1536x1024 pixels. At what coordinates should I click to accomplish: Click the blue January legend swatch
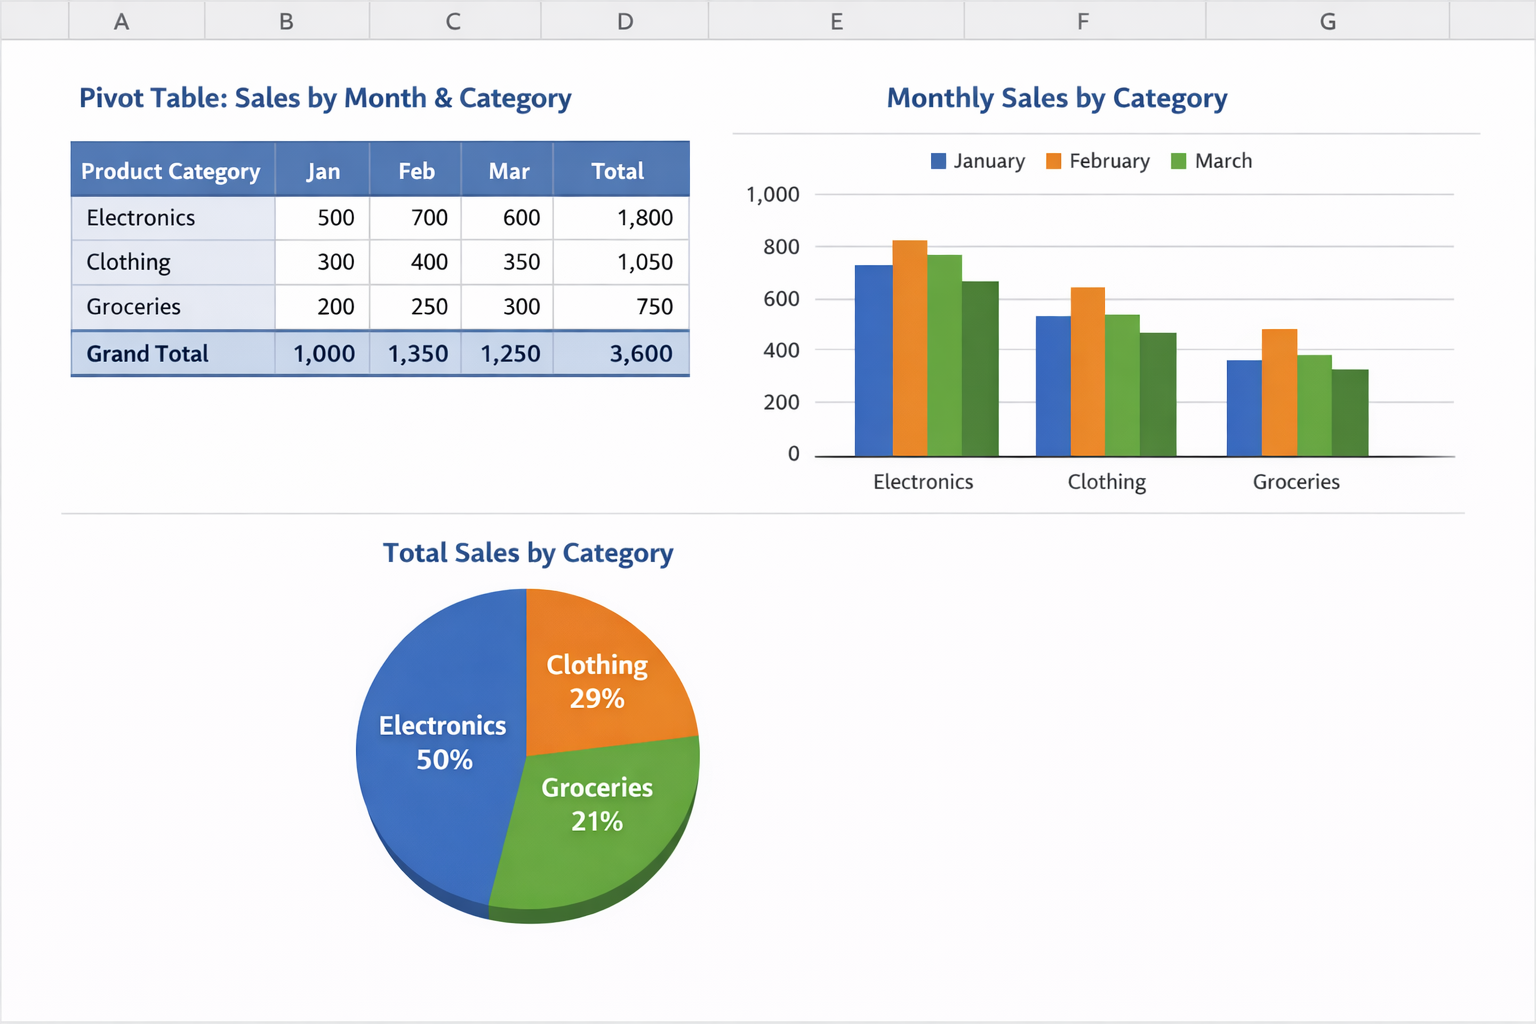[x=938, y=161]
